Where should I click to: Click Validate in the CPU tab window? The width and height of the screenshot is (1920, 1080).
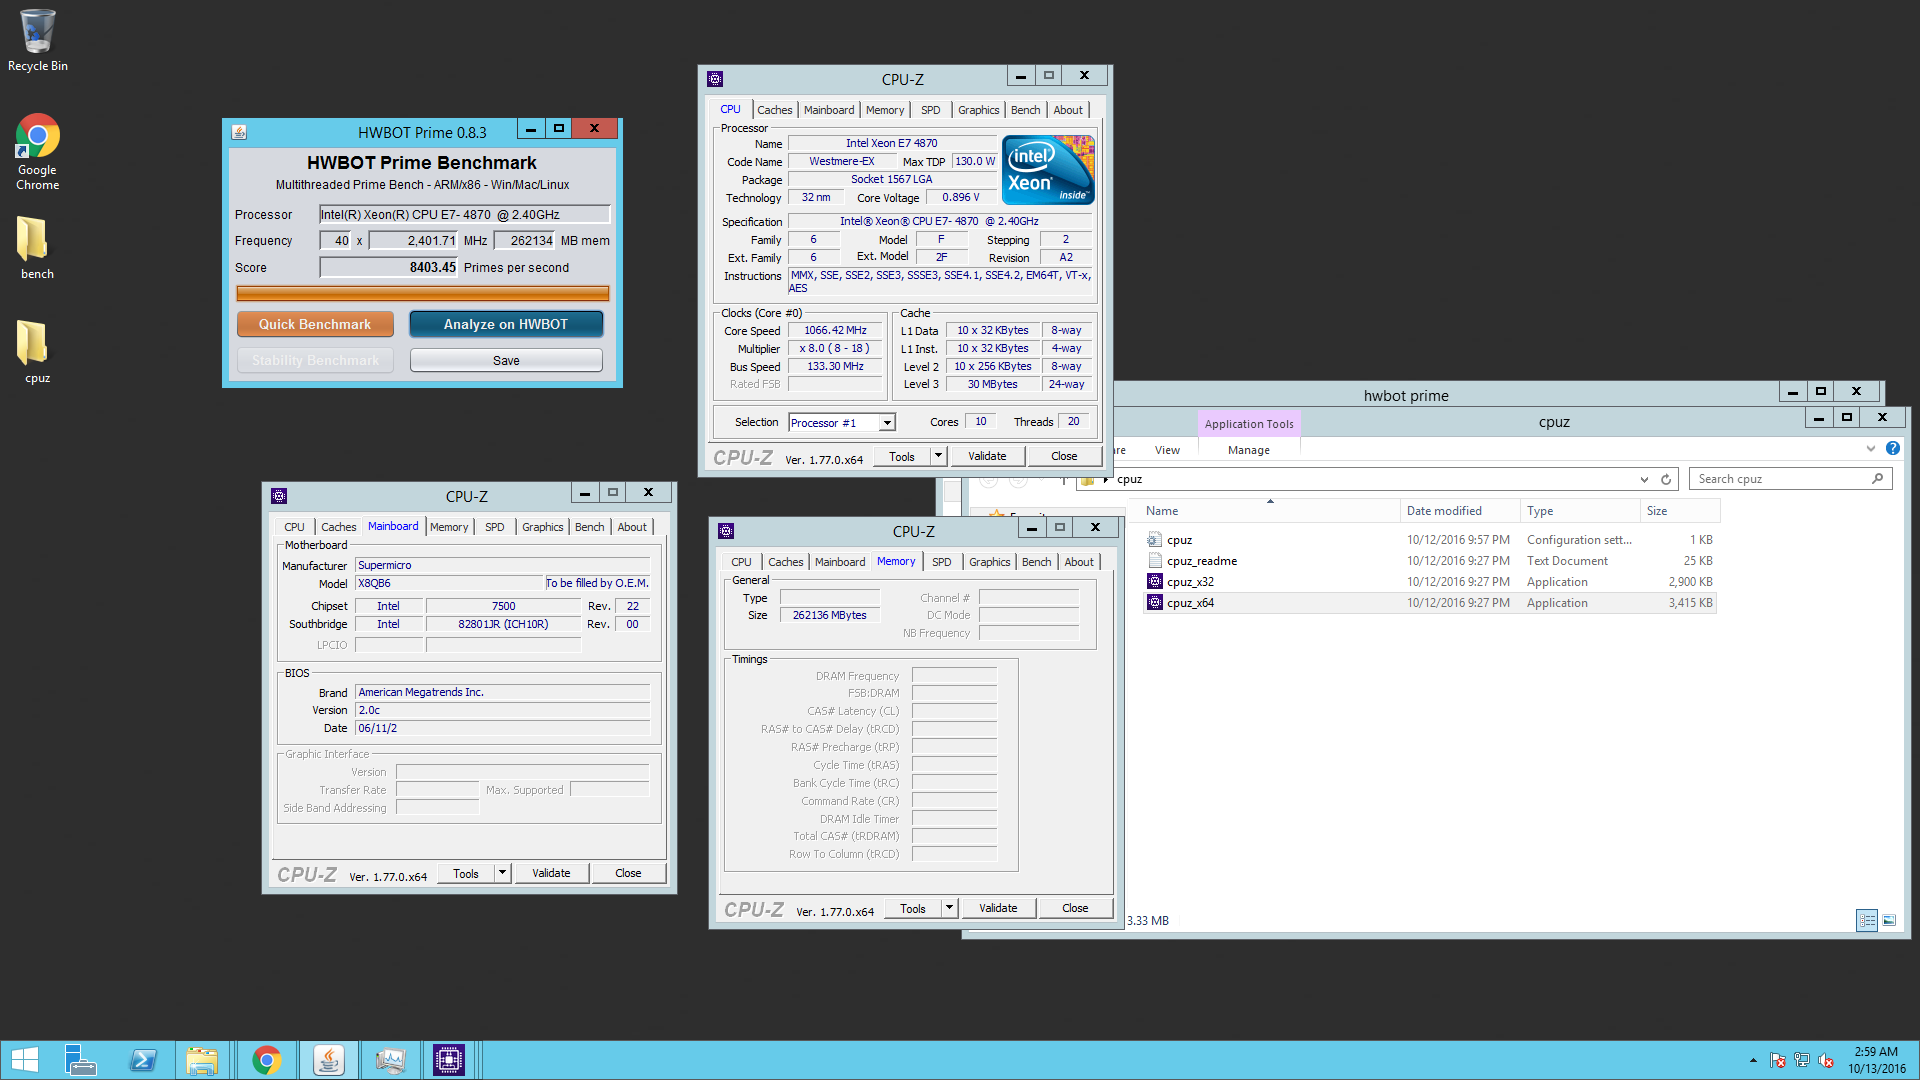[x=987, y=456]
